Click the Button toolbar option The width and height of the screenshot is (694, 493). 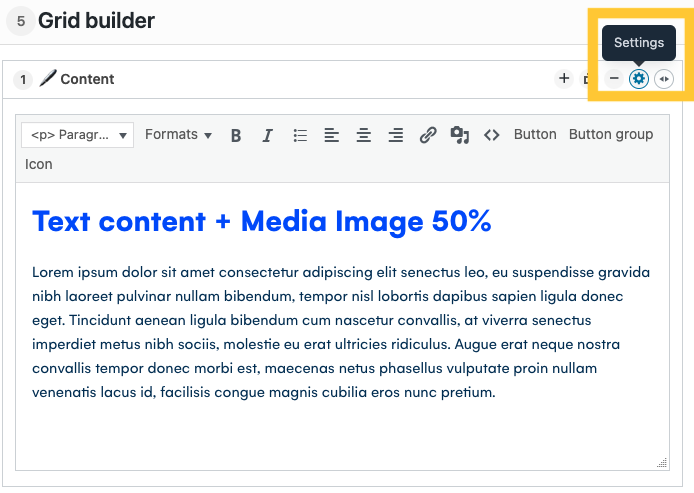point(535,134)
